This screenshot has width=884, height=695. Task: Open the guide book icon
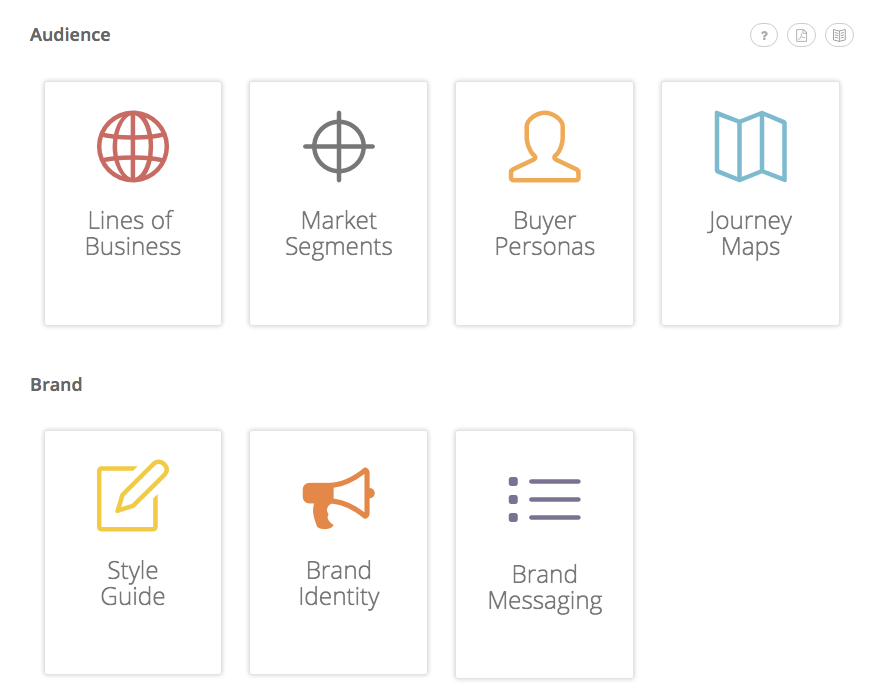coord(839,36)
